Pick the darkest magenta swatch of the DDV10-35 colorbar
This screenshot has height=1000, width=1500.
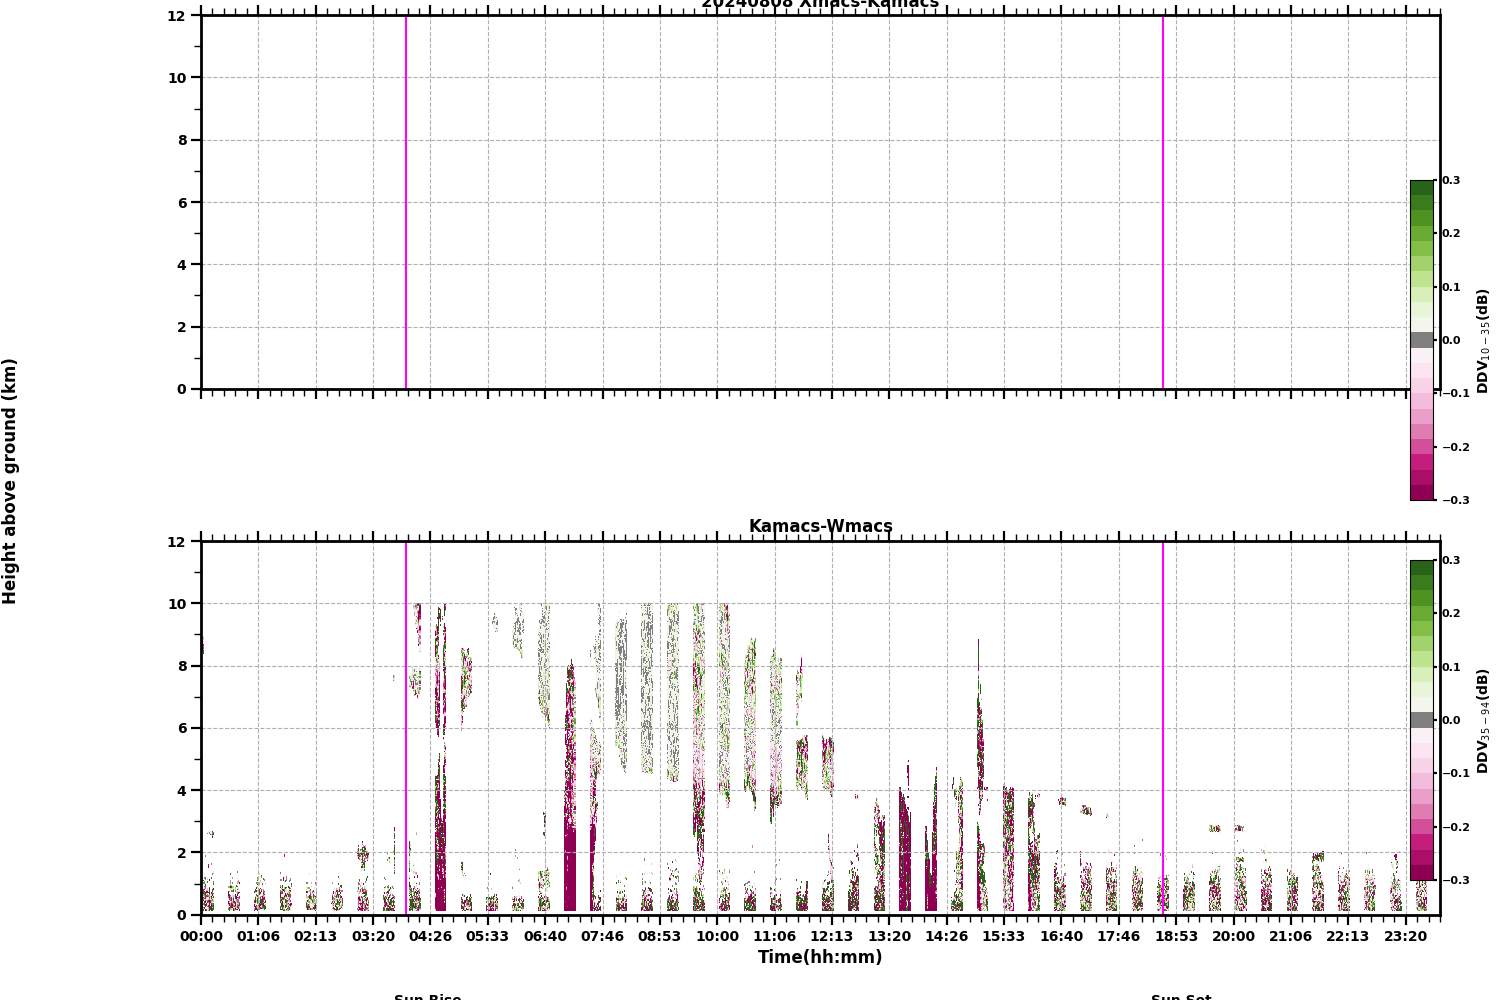pyautogui.click(x=1422, y=492)
